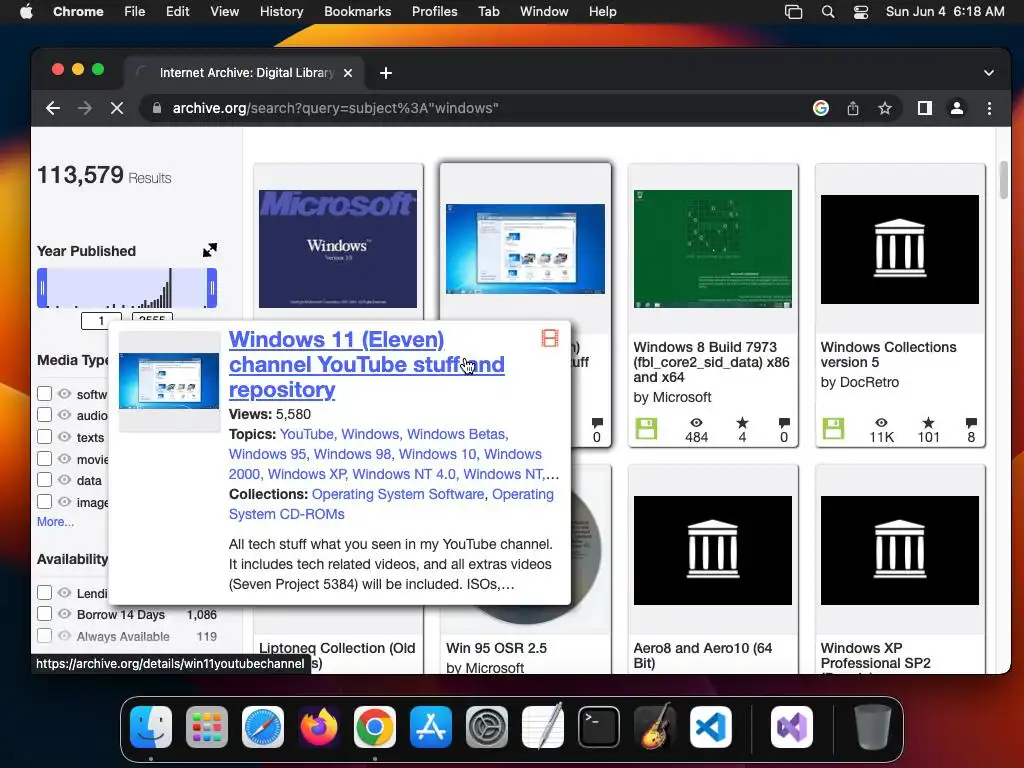The width and height of the screenshot is (1024, 768).
Task: Open Spotlight search in menu bar
Action: pos(828,12)
